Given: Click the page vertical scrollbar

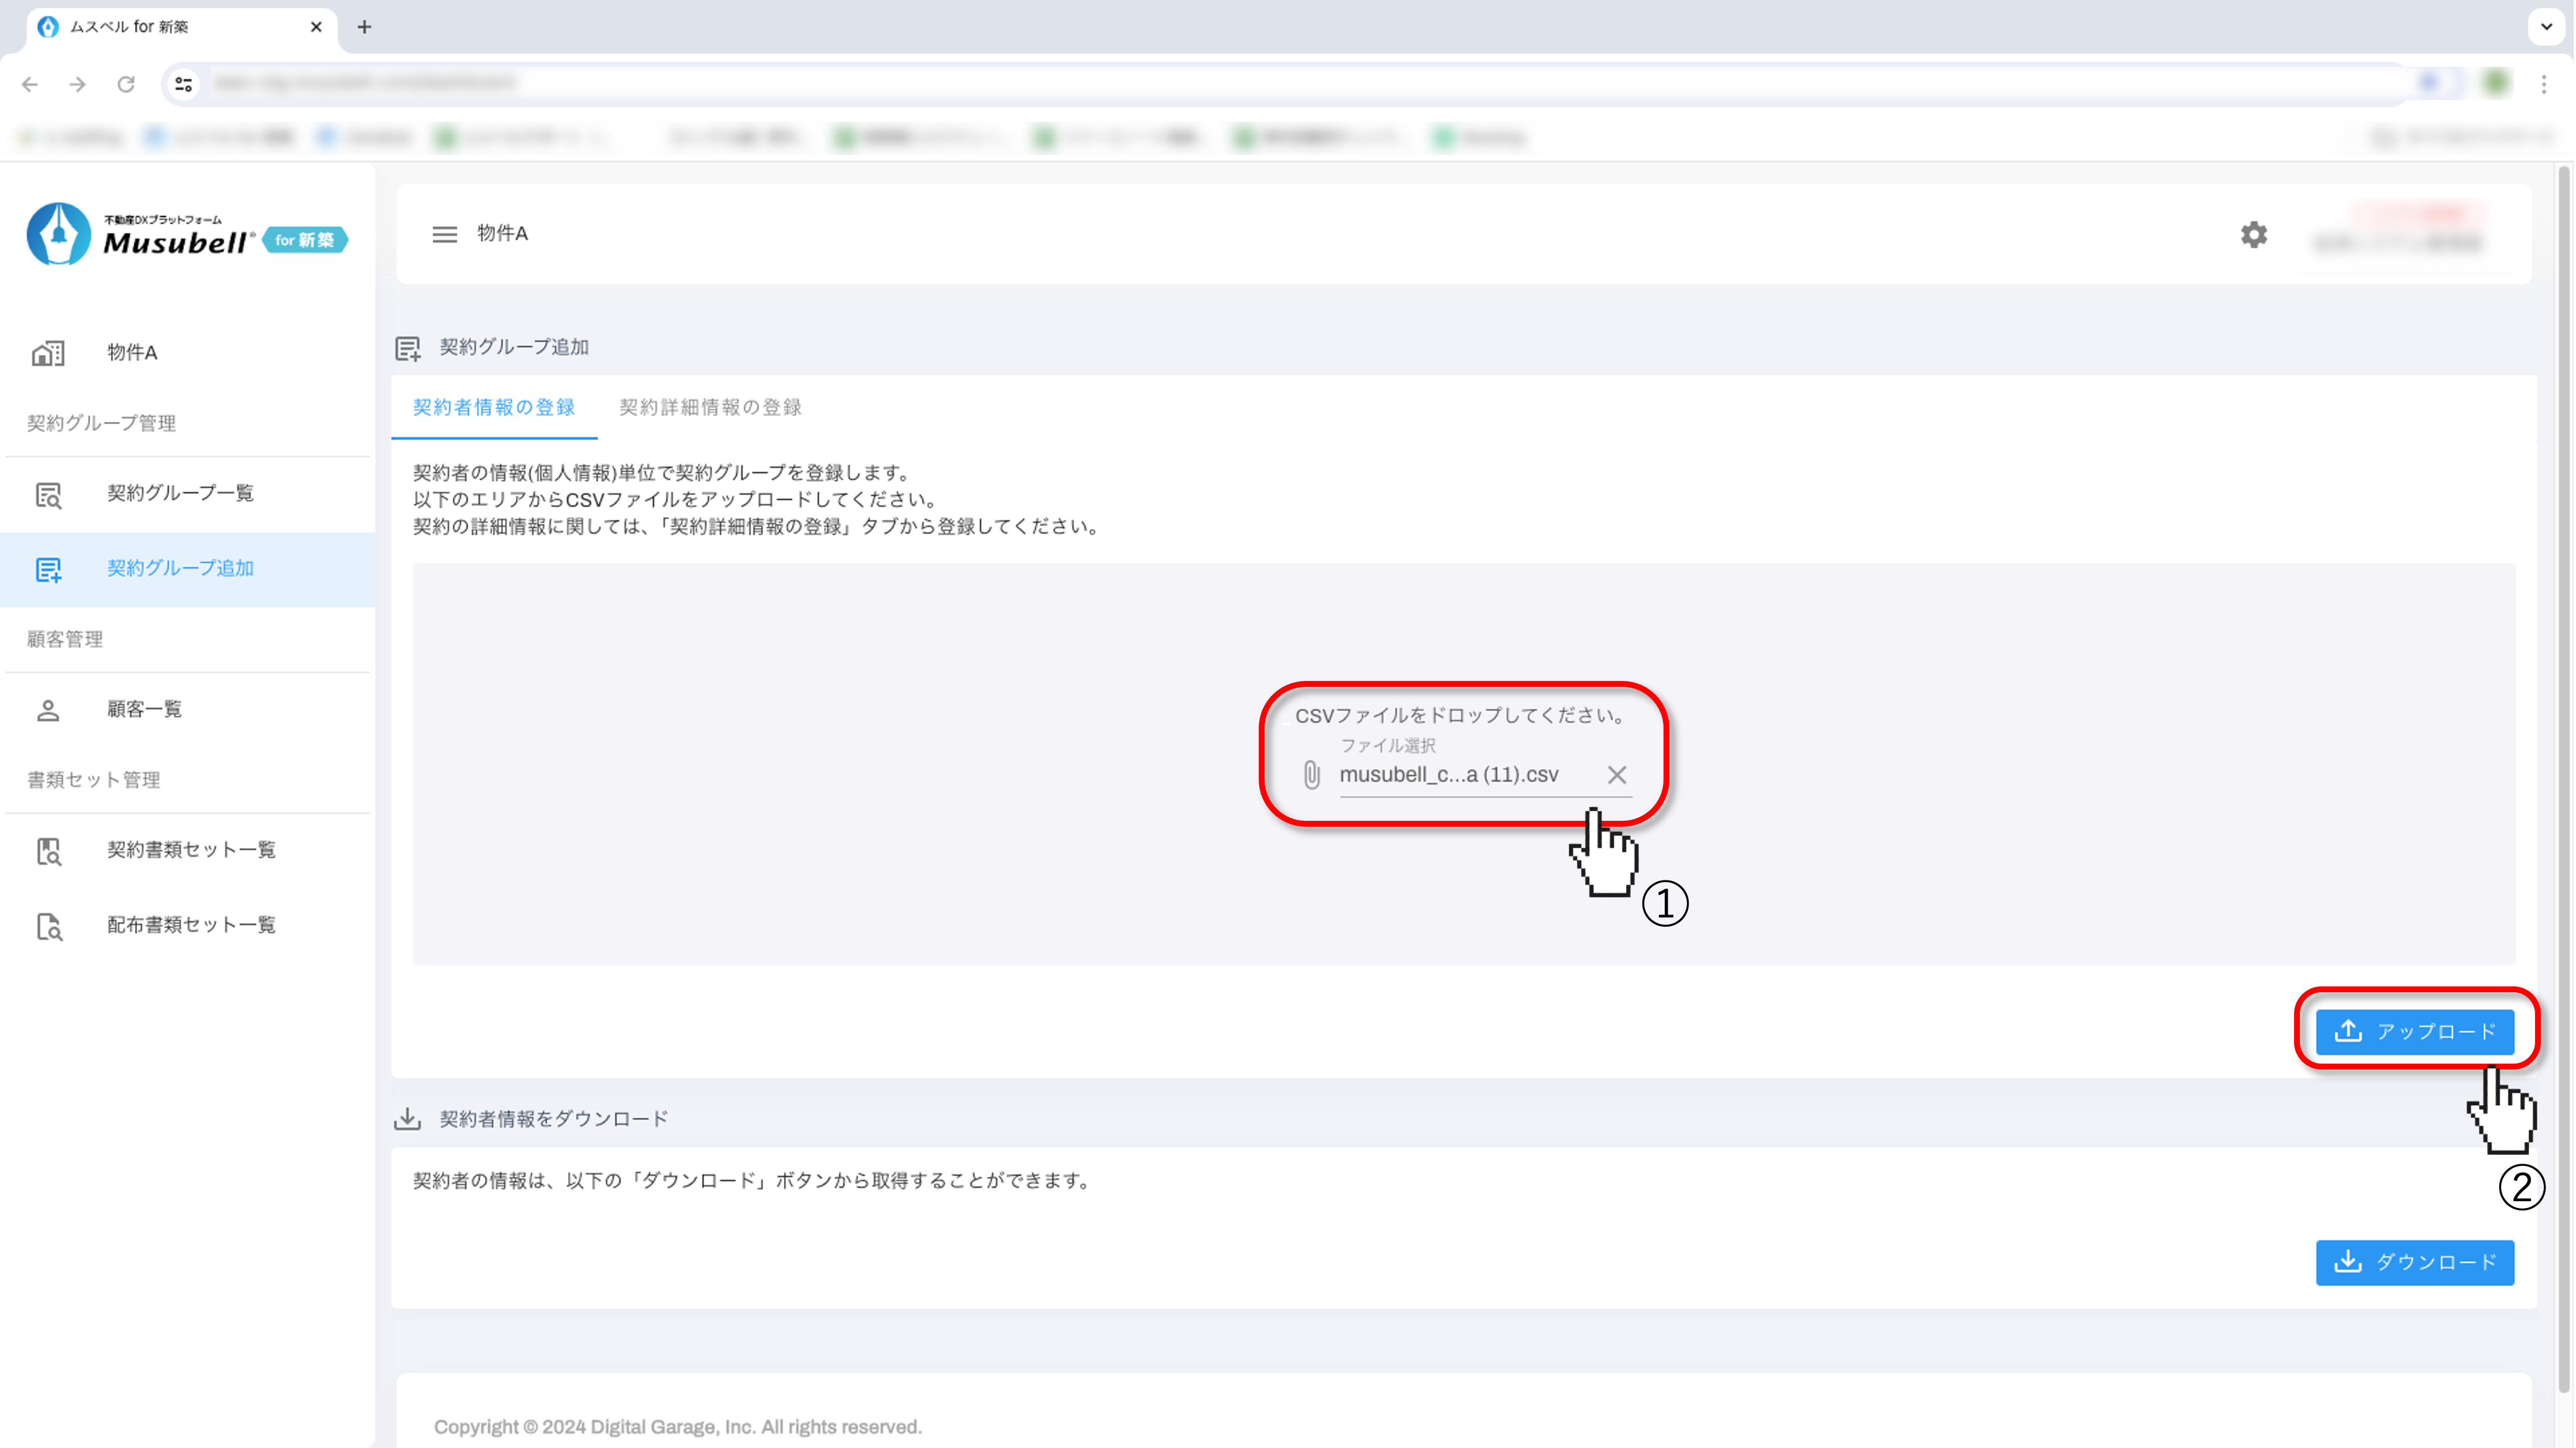Looking at the screenshot, I should tap(2563, 780).
